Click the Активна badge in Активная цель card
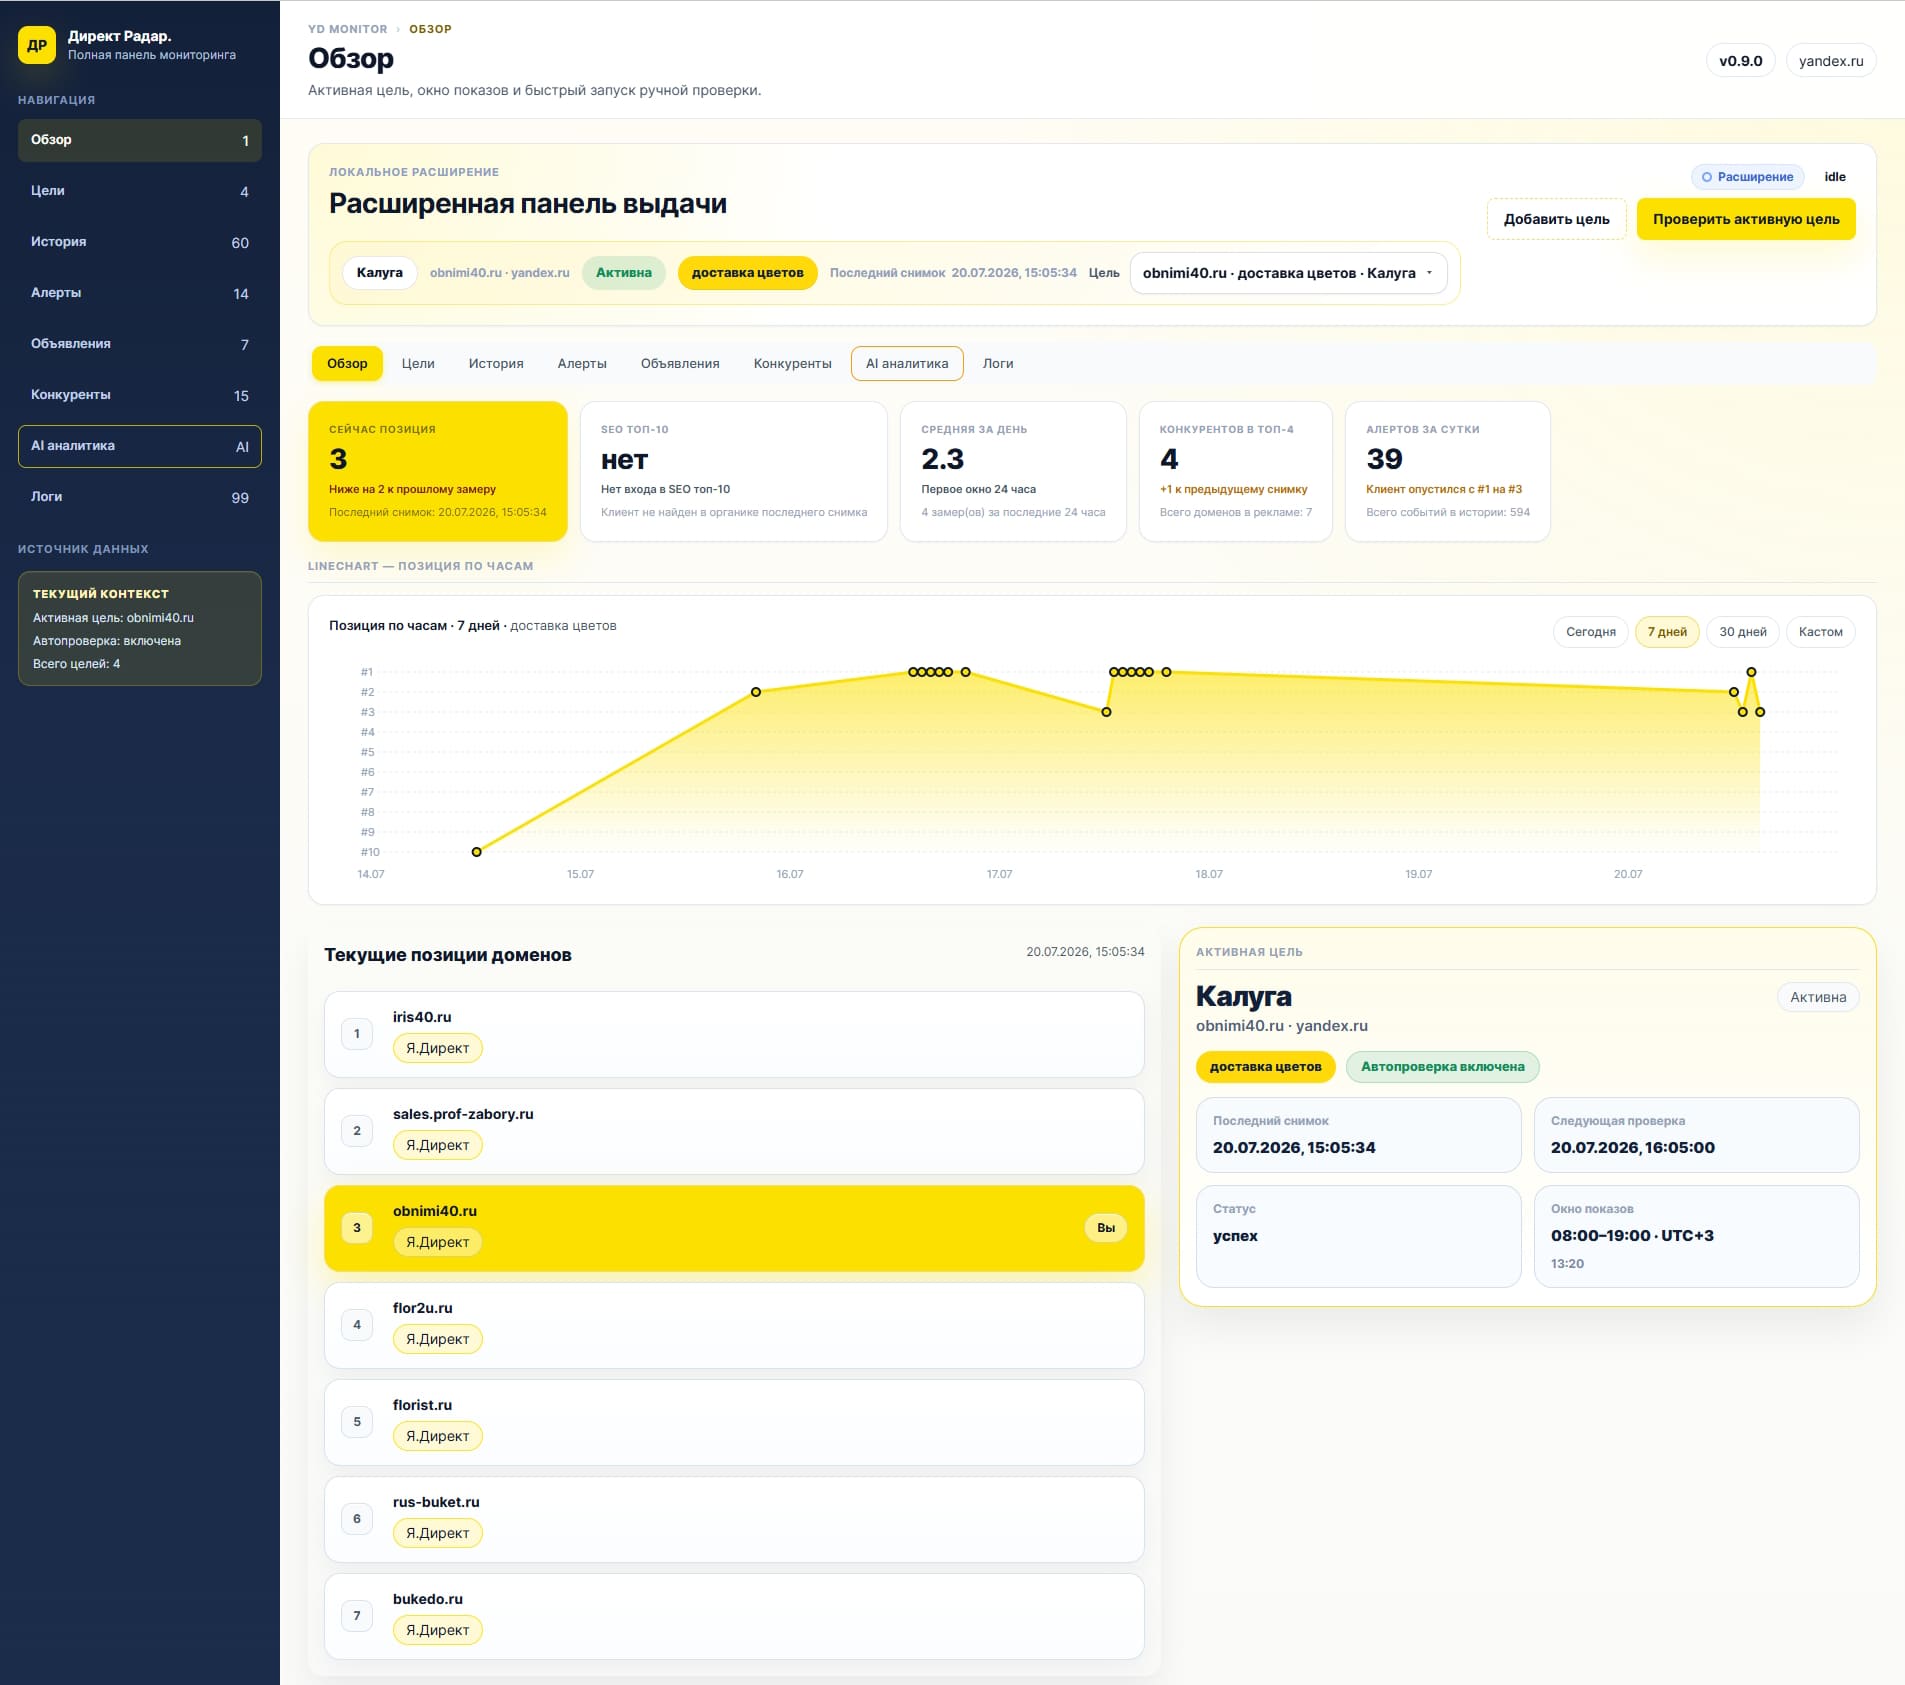Image resolution: width=1905 pixels, height=1685 pixels. tap(1818, 997)
